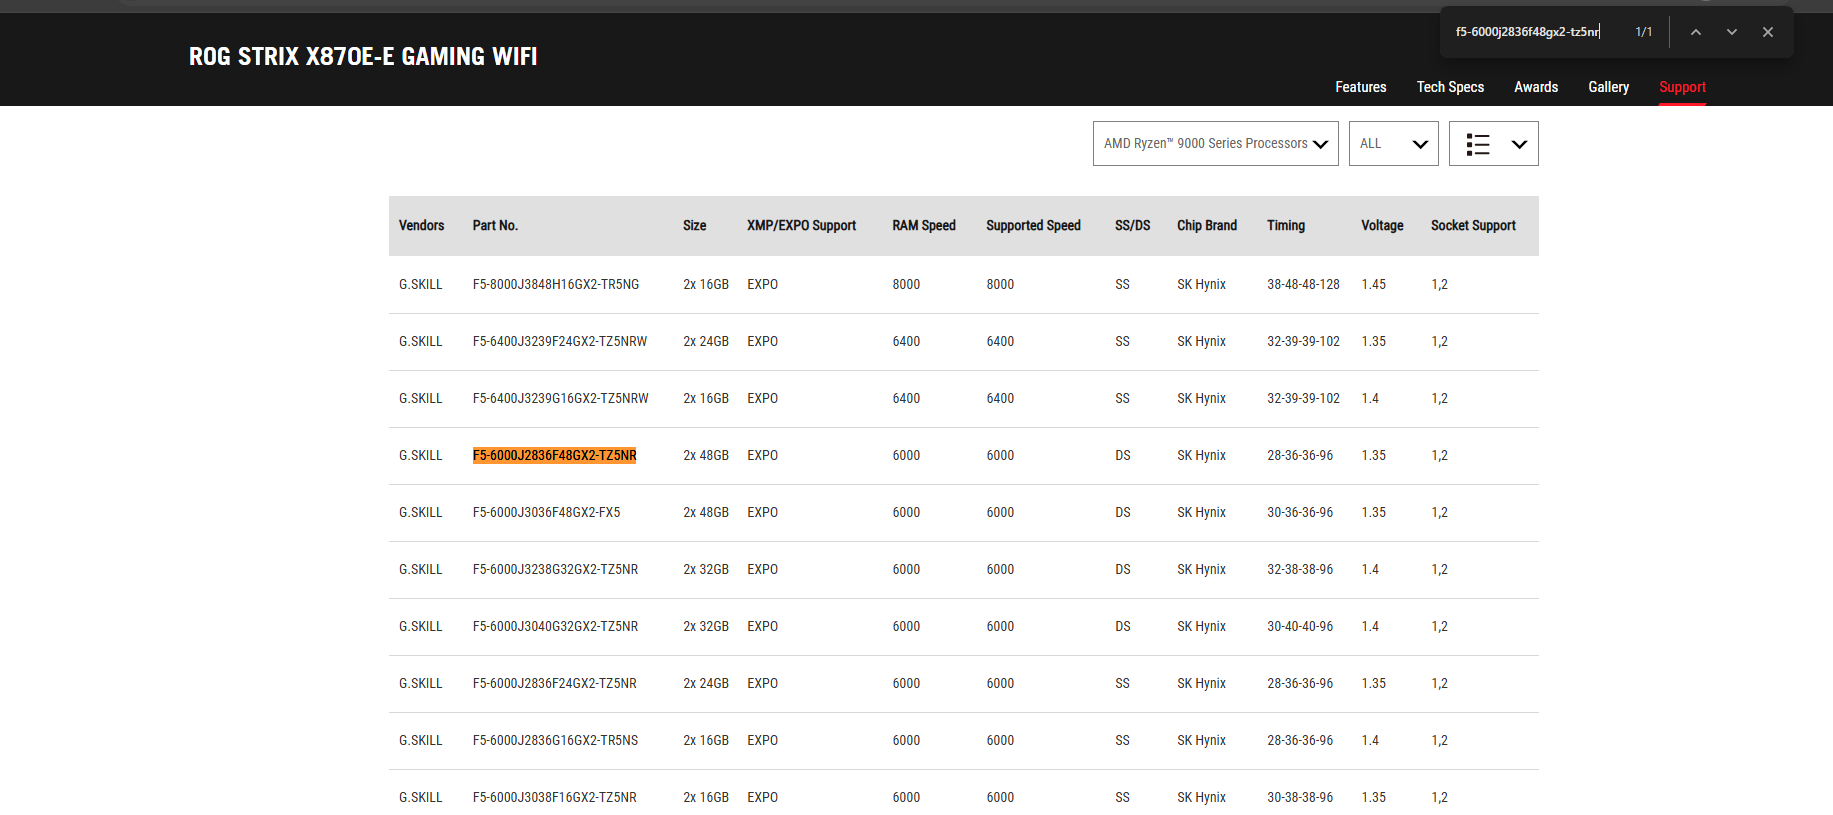Click the Part No. column header
This screenshot has width=1833, height=815.
pos(495,226)
